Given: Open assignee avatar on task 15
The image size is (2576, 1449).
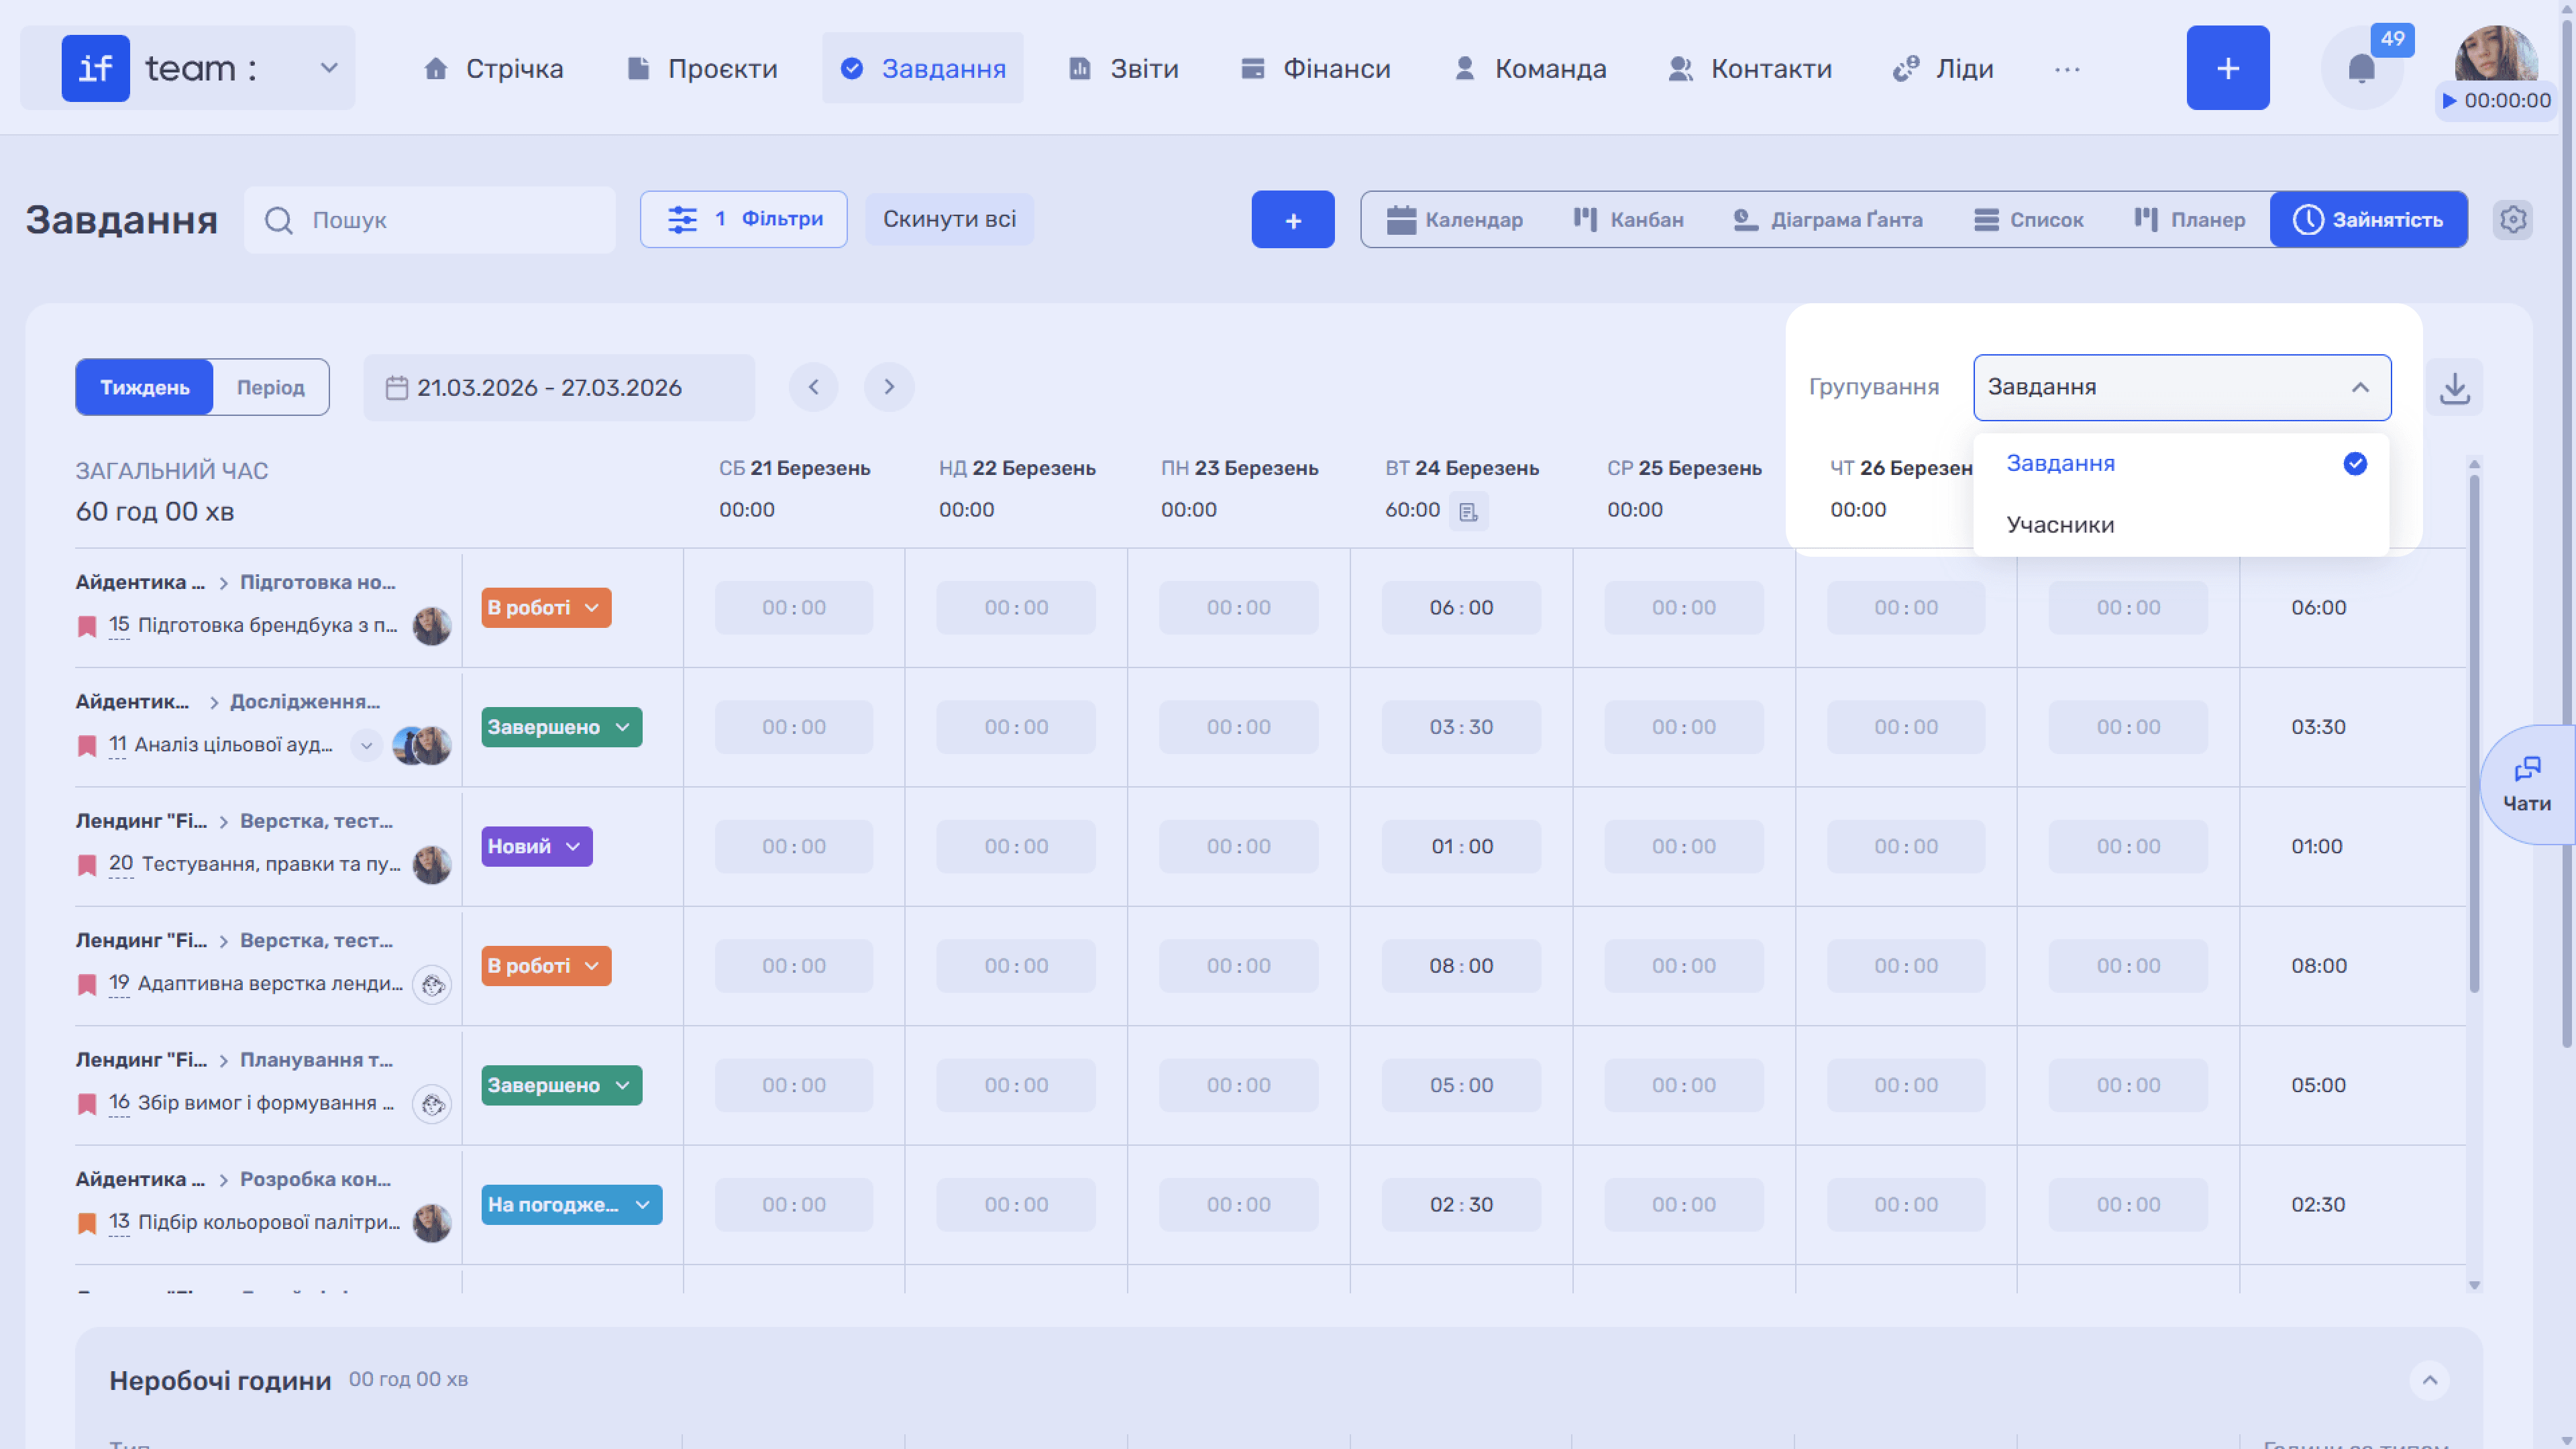Looking at the screenshot, I should pyautogui.click(x=432, y=626).
